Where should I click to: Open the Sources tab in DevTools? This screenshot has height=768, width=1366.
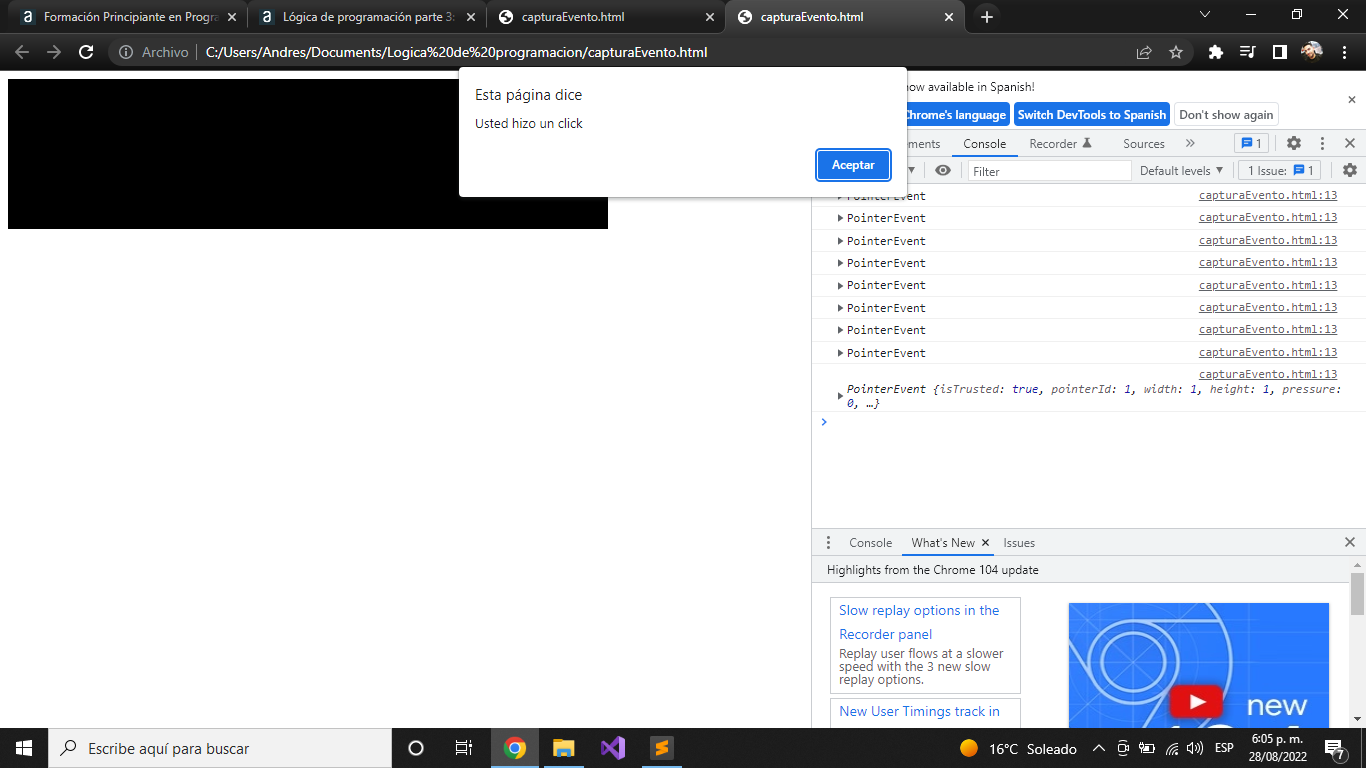point(1144,144)
